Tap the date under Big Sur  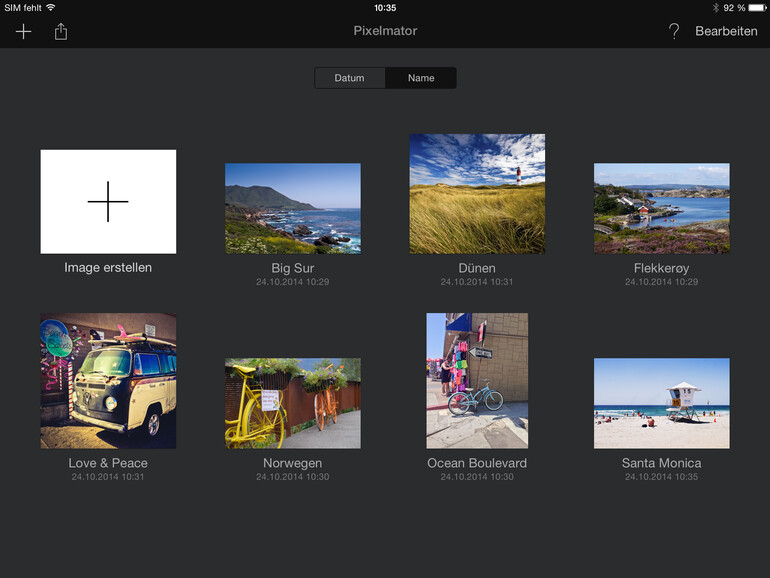coord(293,282)
